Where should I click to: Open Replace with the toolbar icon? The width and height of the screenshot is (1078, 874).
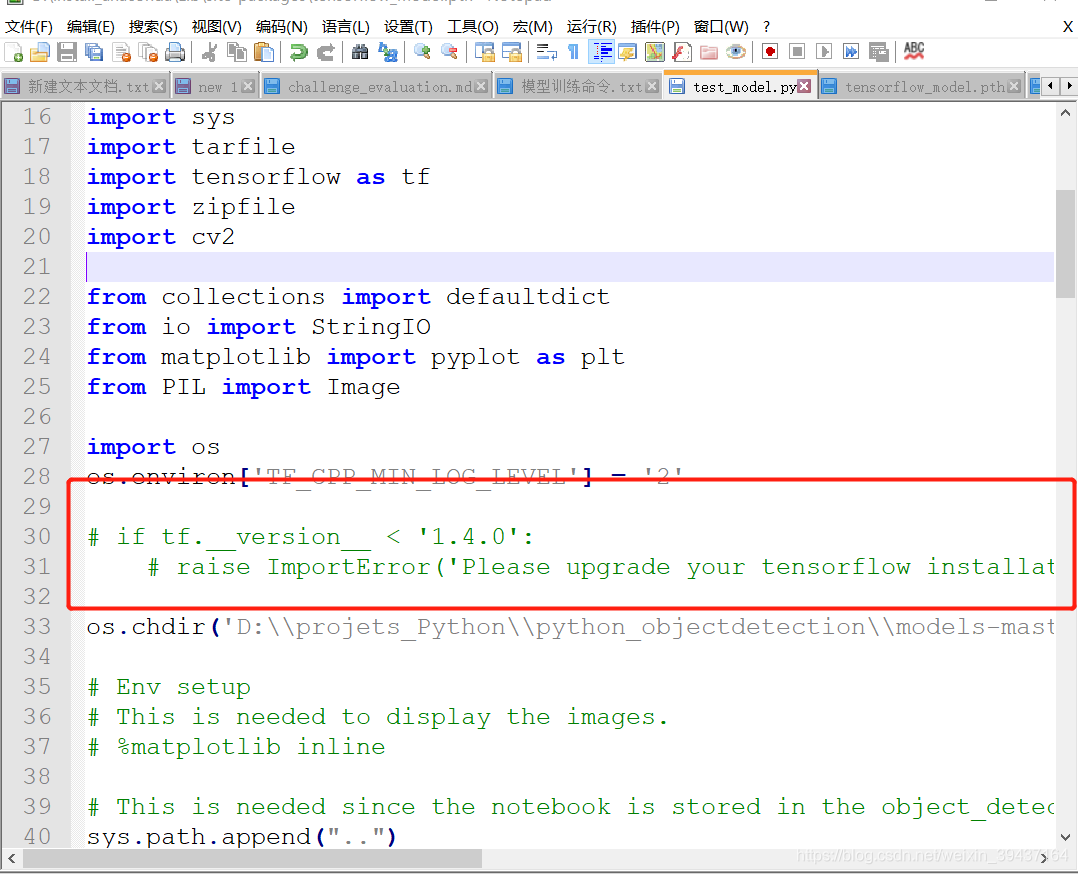pyautogui.click(x=388, y=52)
